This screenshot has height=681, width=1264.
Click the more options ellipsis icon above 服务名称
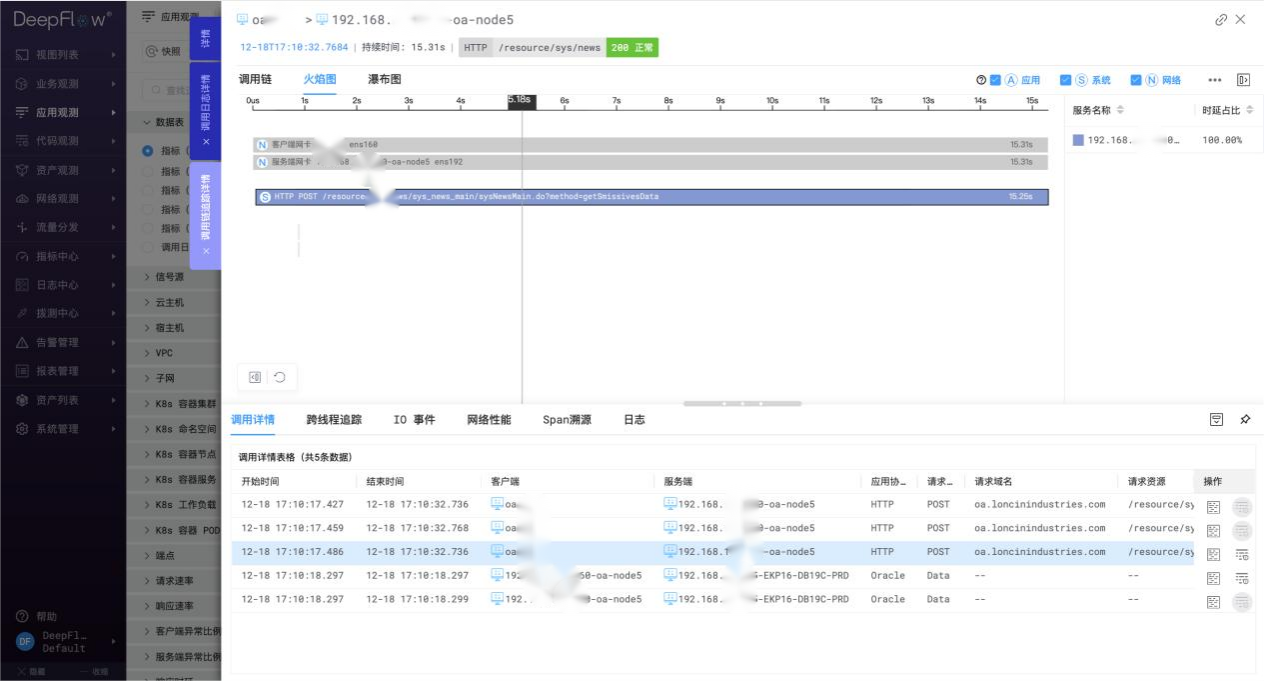[1214, 80]
